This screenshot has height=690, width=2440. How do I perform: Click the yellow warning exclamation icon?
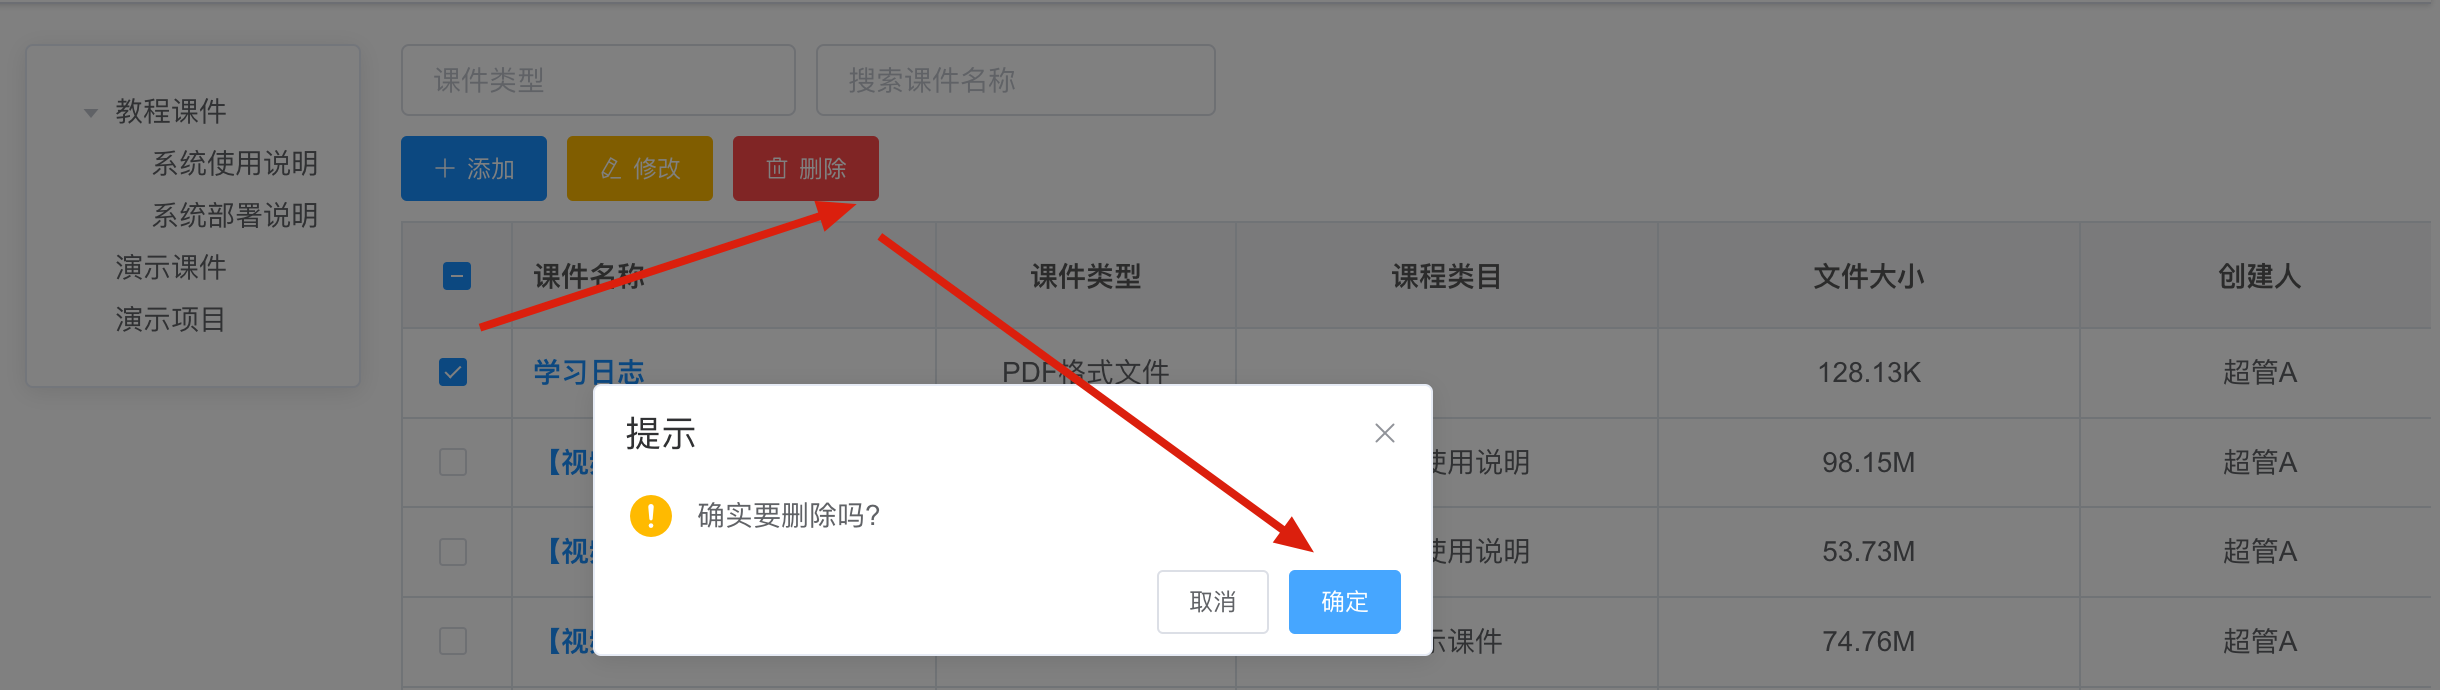651,516
